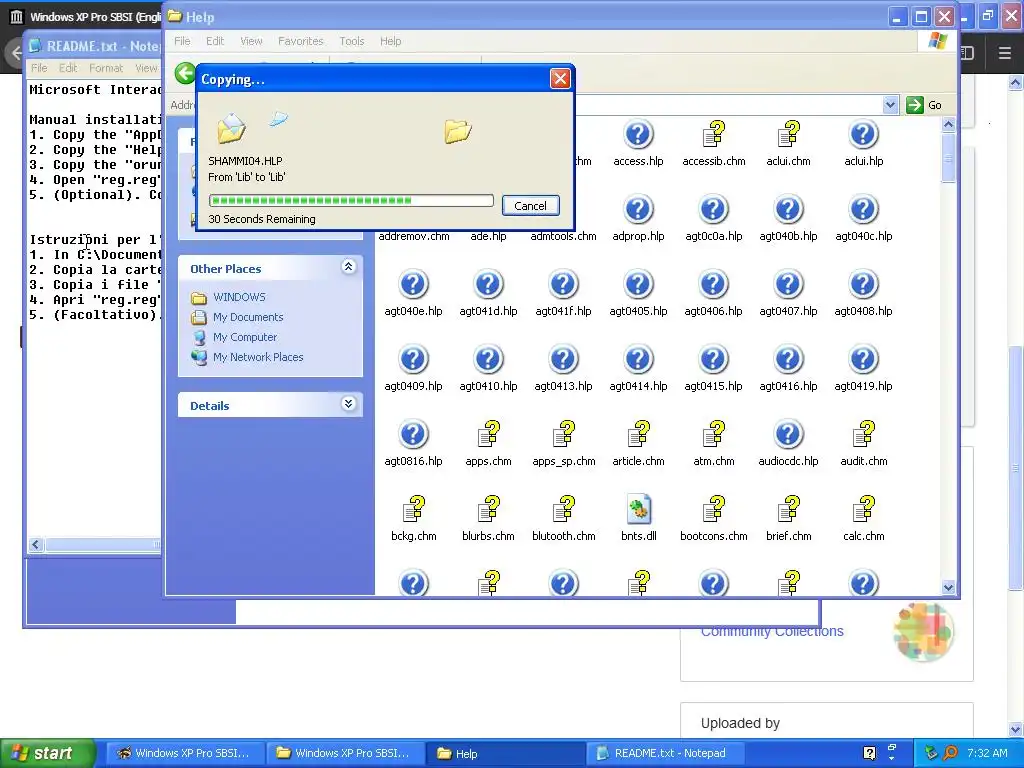Open the Tools menu
This screenshot has width=1024, height=768.
(x=351, y=41)
